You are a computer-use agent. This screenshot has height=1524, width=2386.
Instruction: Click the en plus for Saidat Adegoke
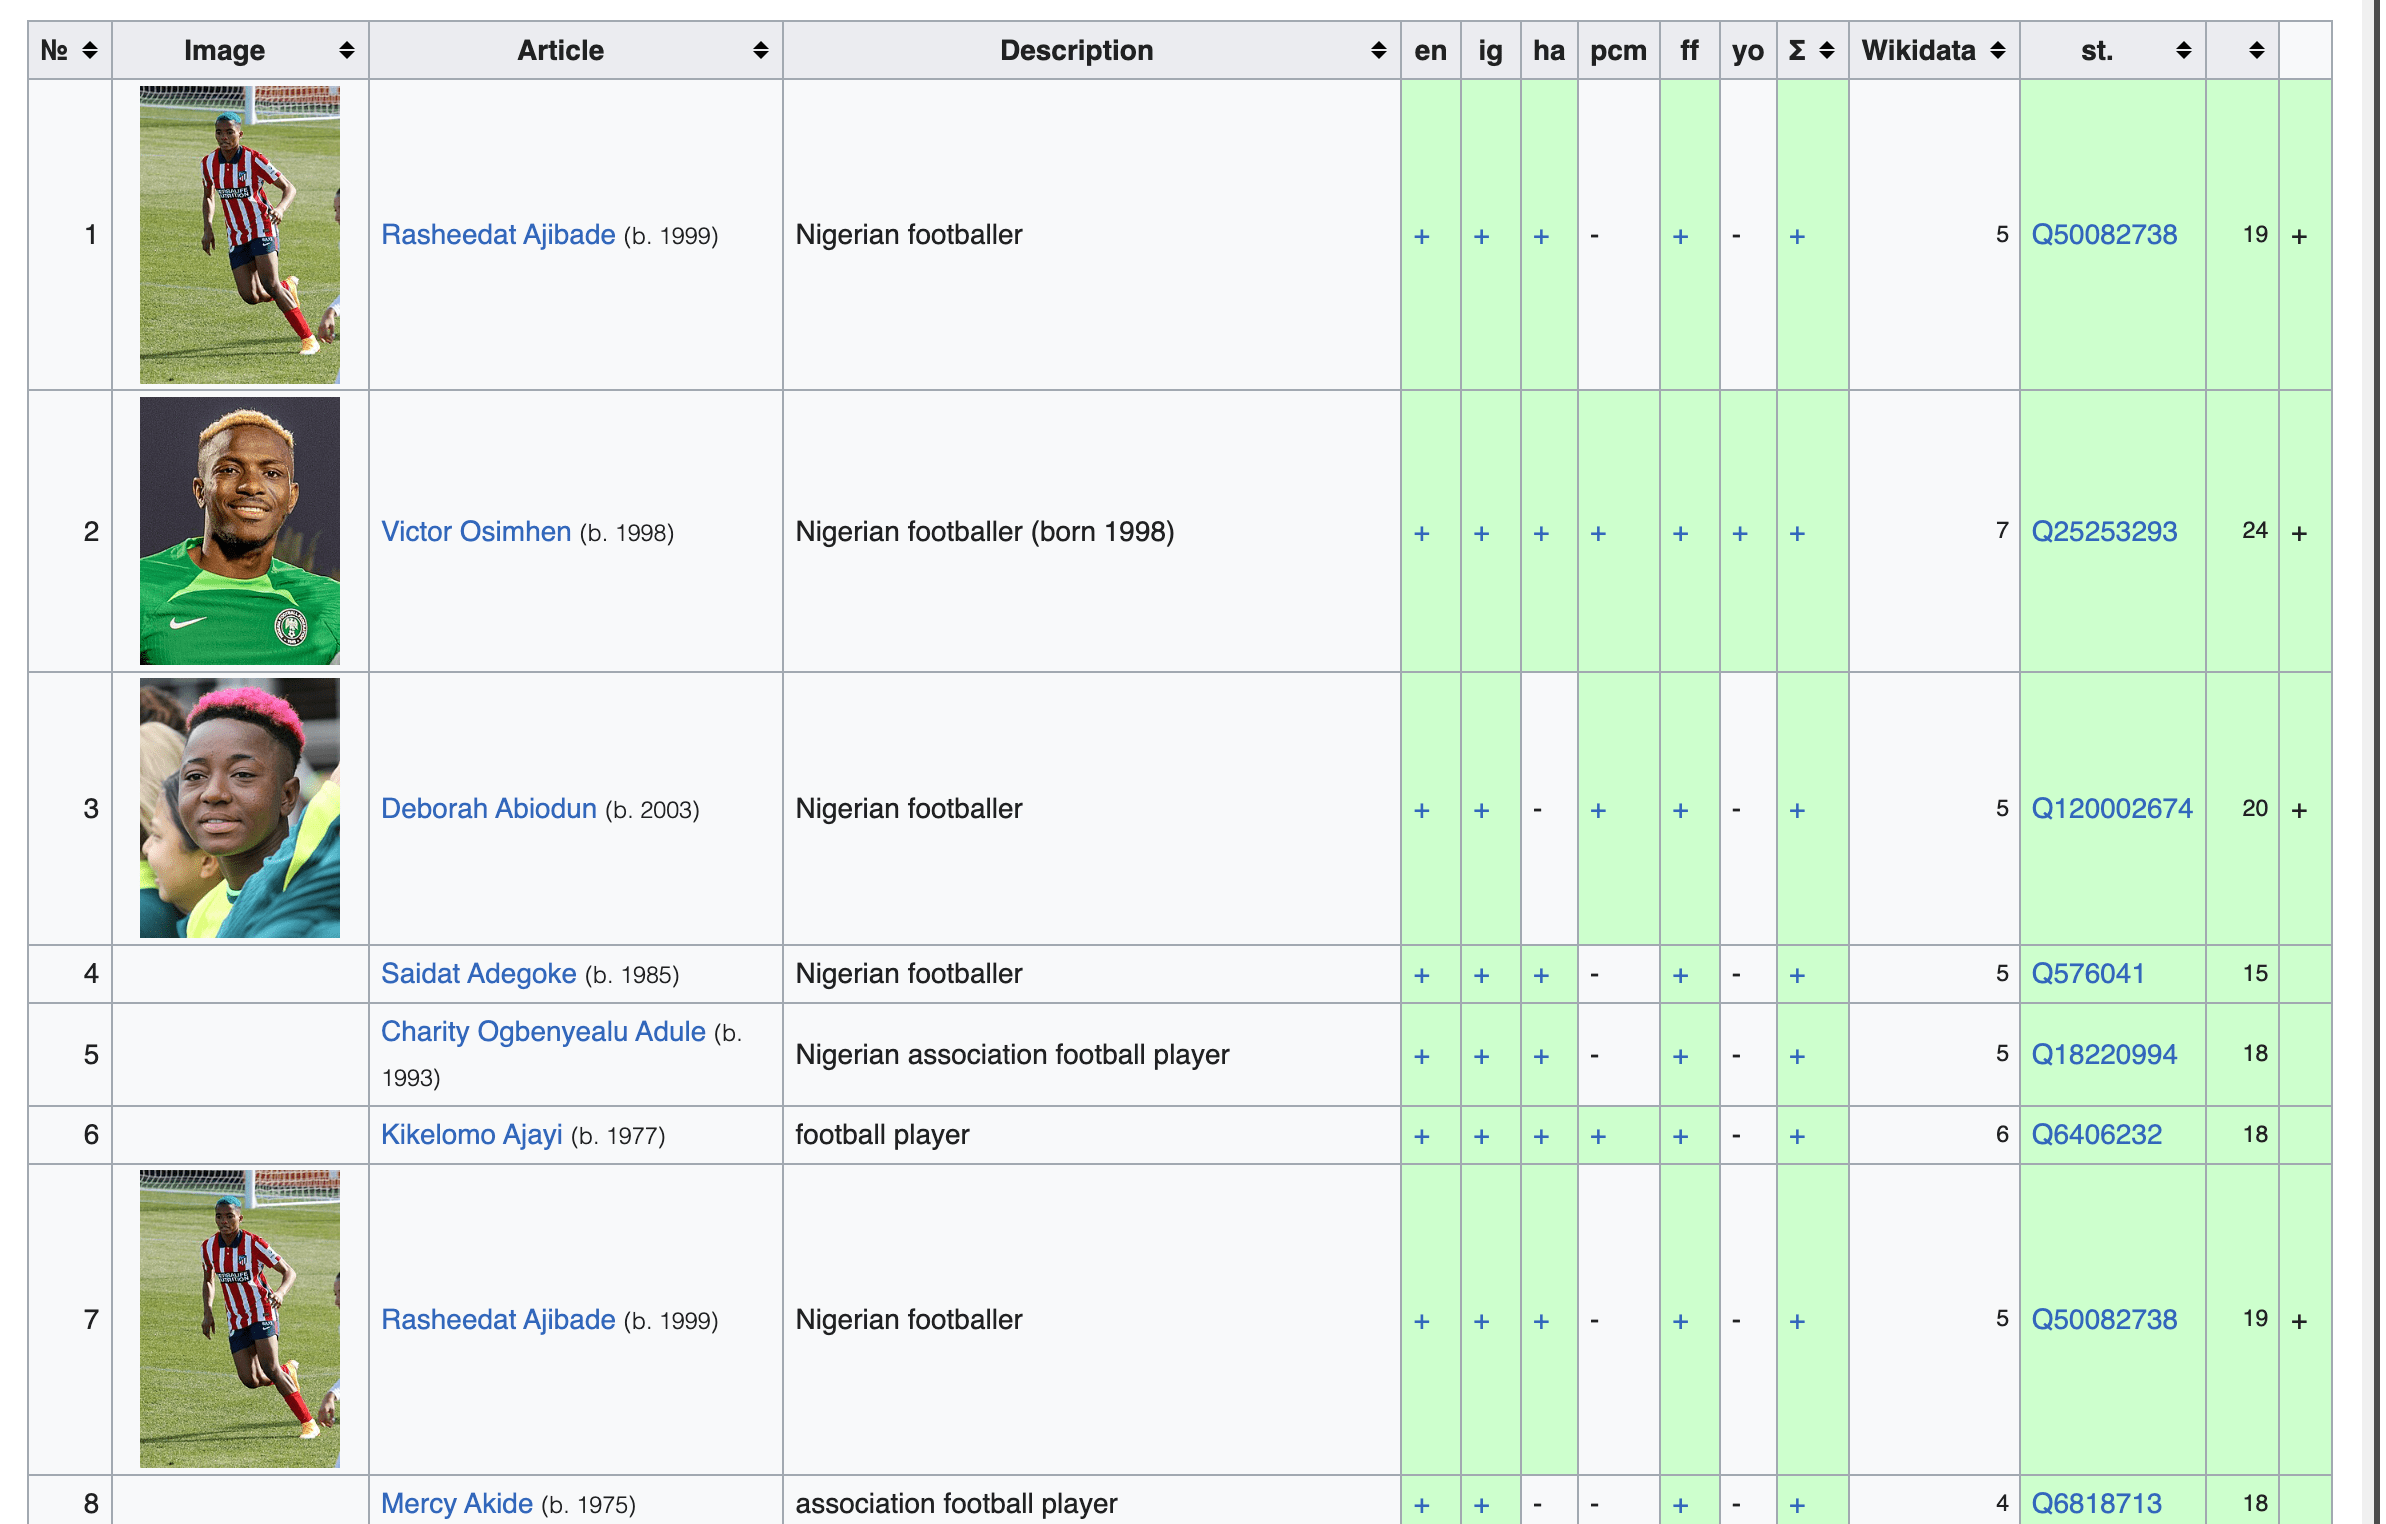tap(1421, 975)
